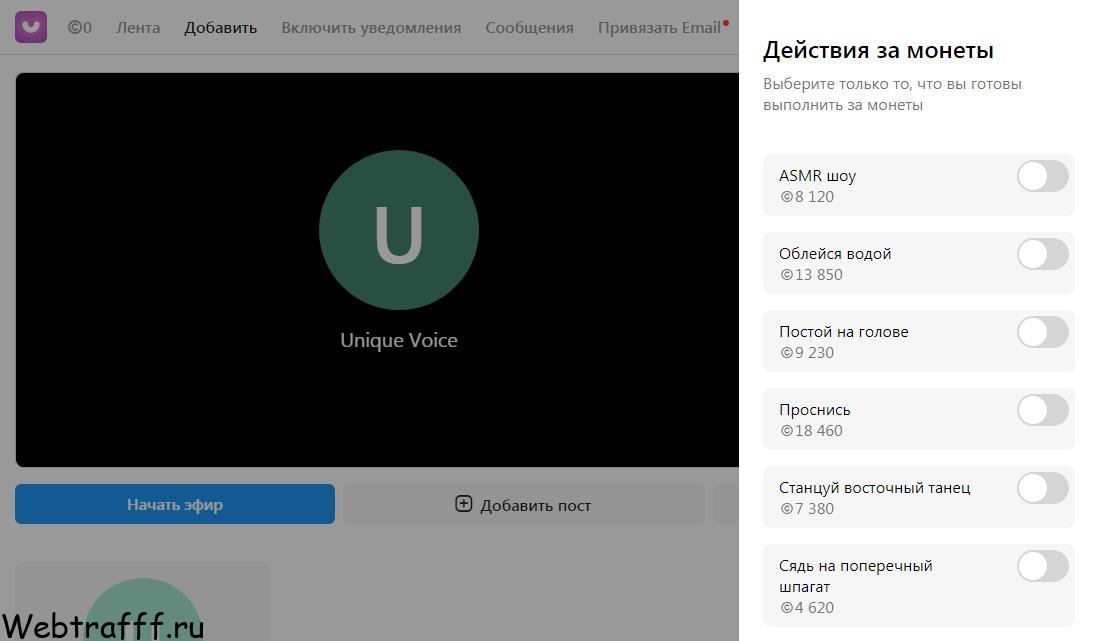1093x641 pixels.
Task: Turn on the Облейся водой switch
Action: tap(1042, 254)
